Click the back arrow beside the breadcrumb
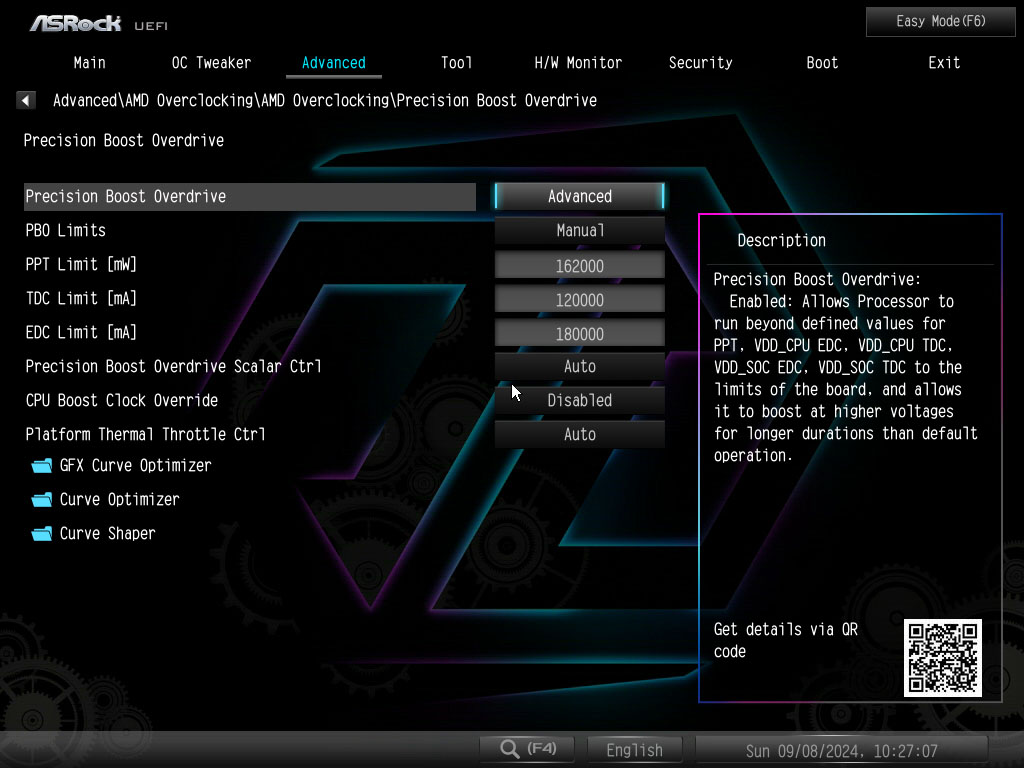 point(25,100)
